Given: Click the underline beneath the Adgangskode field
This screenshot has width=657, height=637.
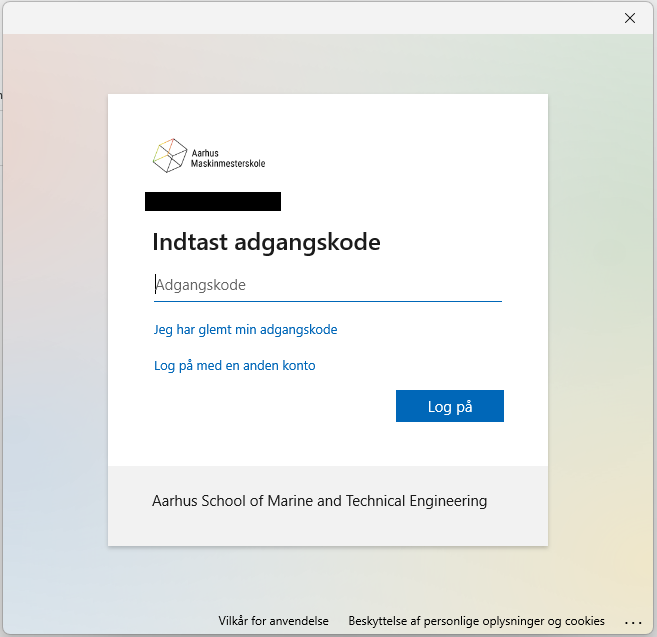Looking at the screenshot, I should tap(328, 301).
